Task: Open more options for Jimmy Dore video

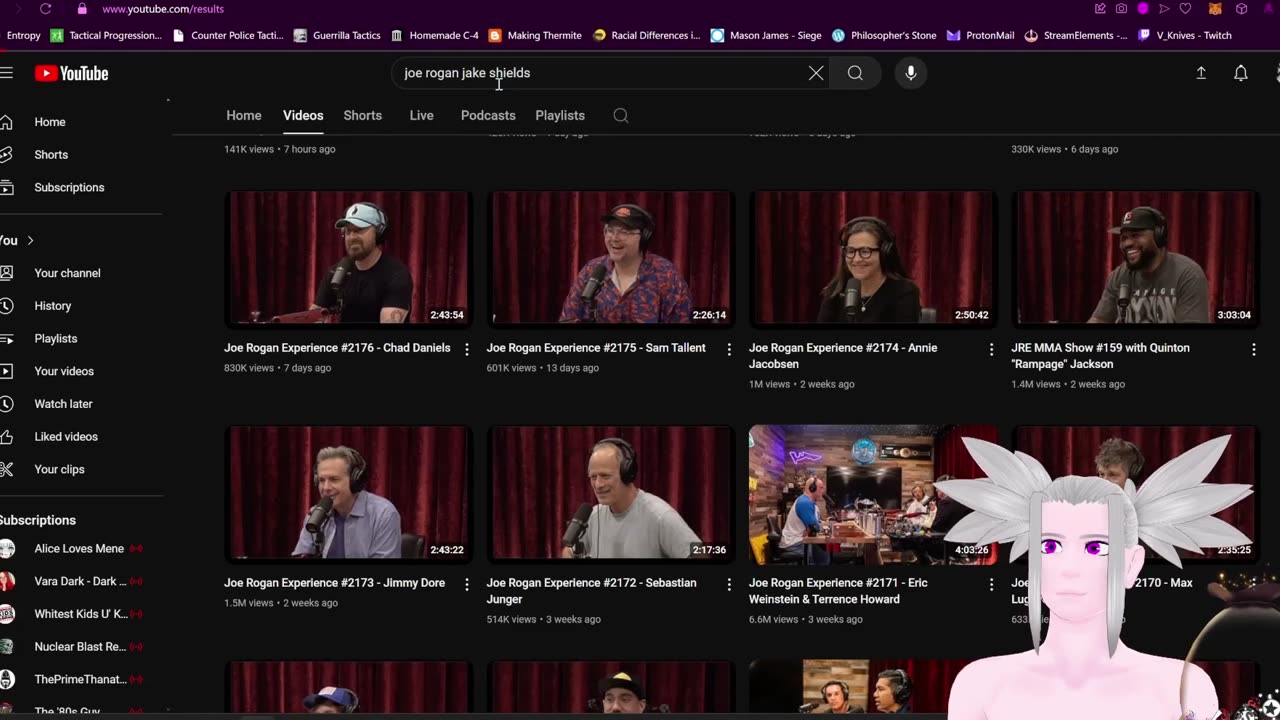Action: point(466,584)
